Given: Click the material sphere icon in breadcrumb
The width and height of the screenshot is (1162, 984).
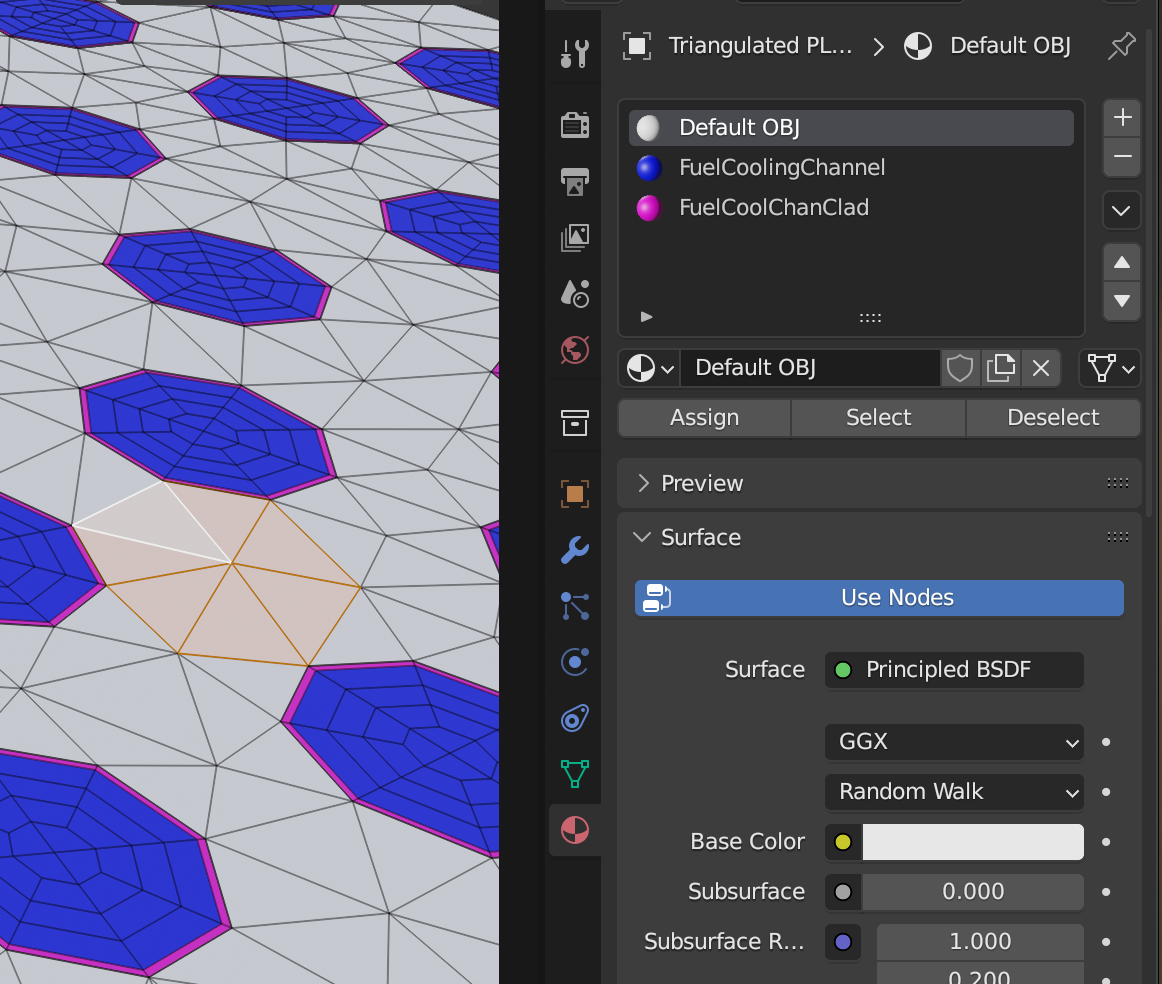Looking at the screenshot, I should click(917, 46).
